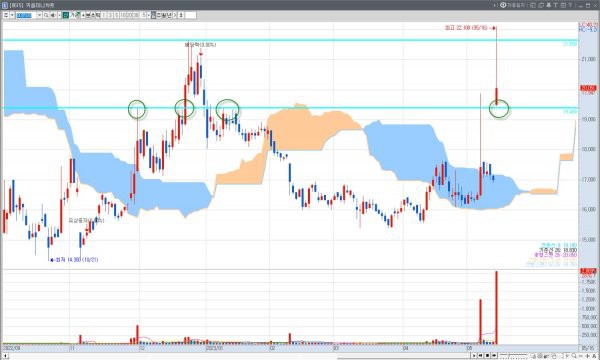600x360 pixels.
Task: Click the stop button on bottom bar
Action: point(487,355)
